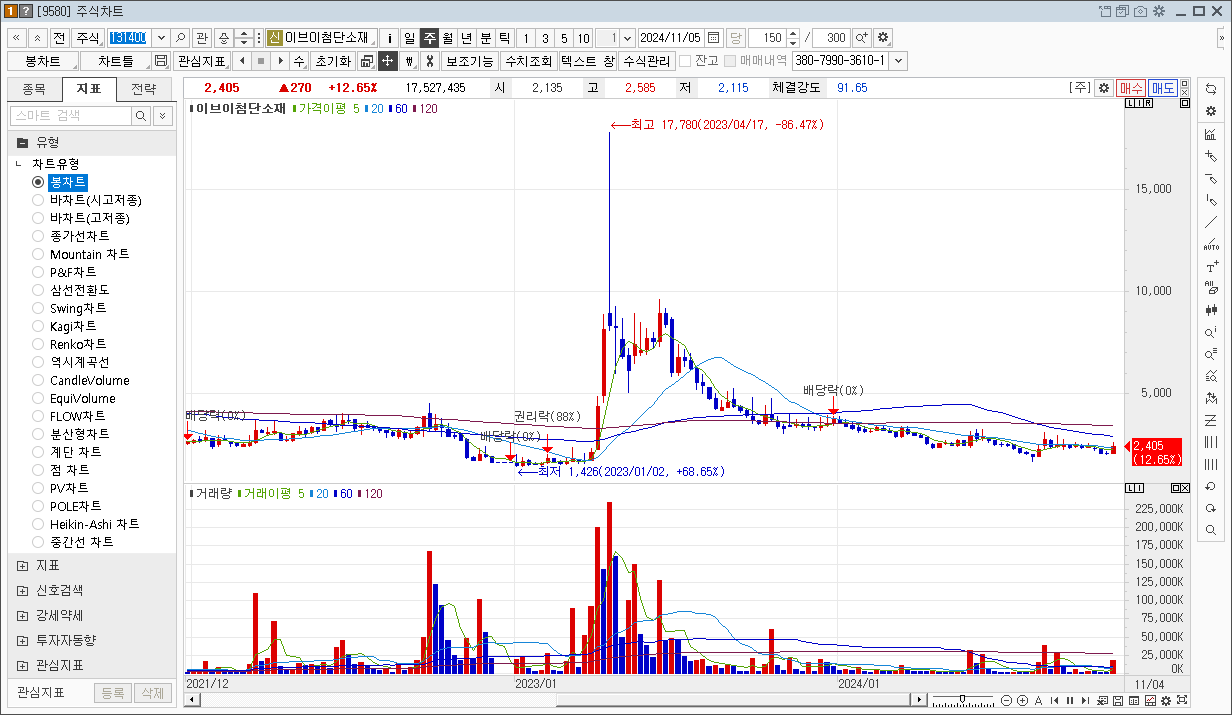Open the calendar date picker icon

(714, 37)
